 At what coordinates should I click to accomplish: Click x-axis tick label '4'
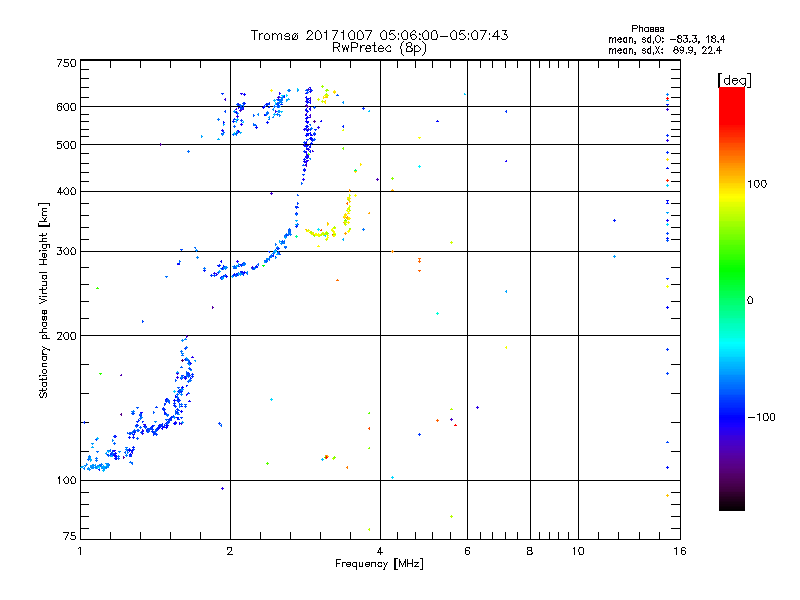380,551
